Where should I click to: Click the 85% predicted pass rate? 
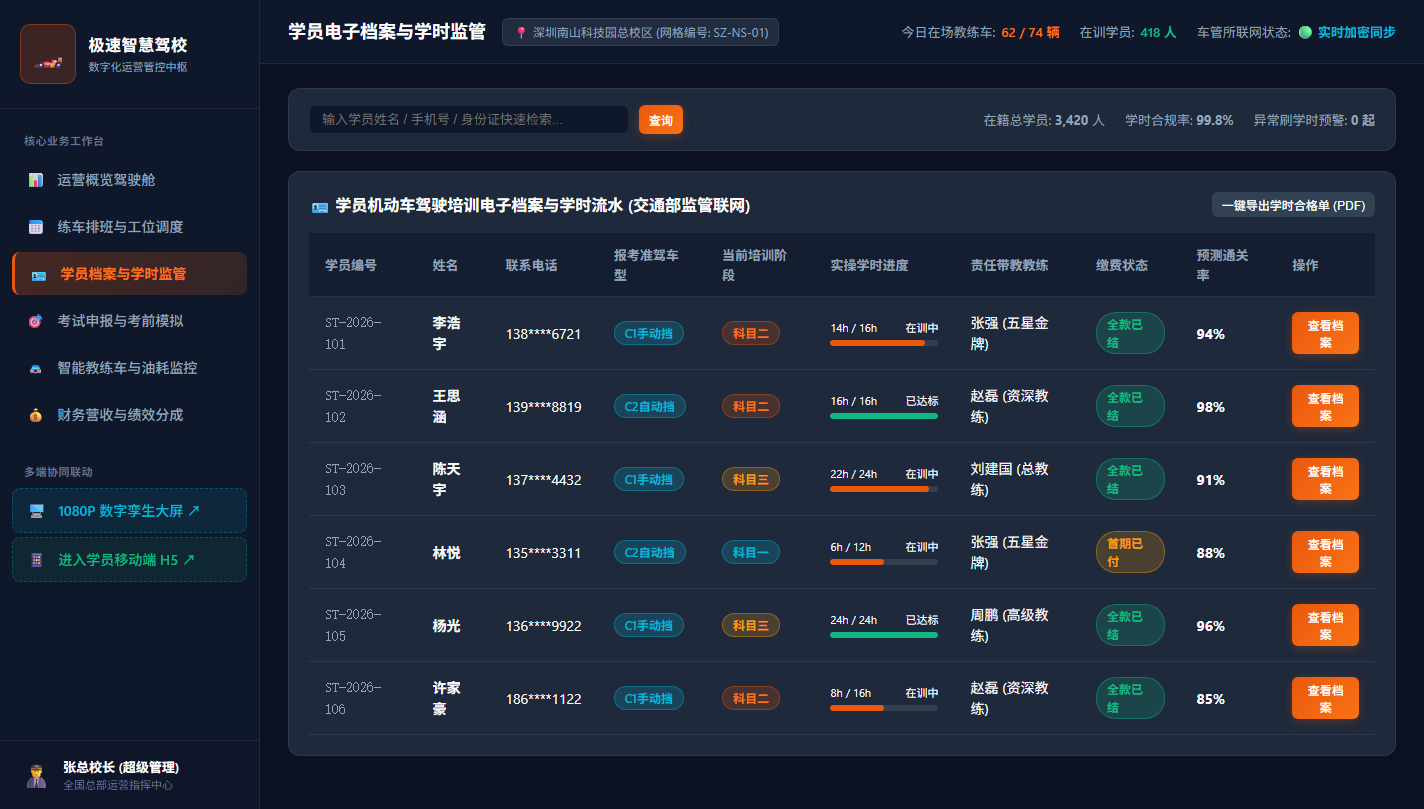(1210, 699)
